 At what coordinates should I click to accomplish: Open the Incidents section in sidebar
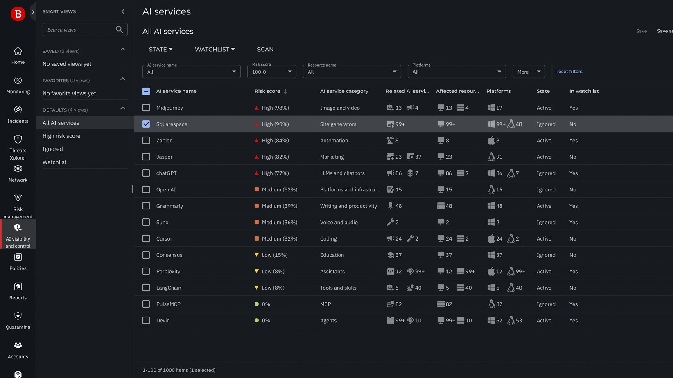(x=18, y=115)
